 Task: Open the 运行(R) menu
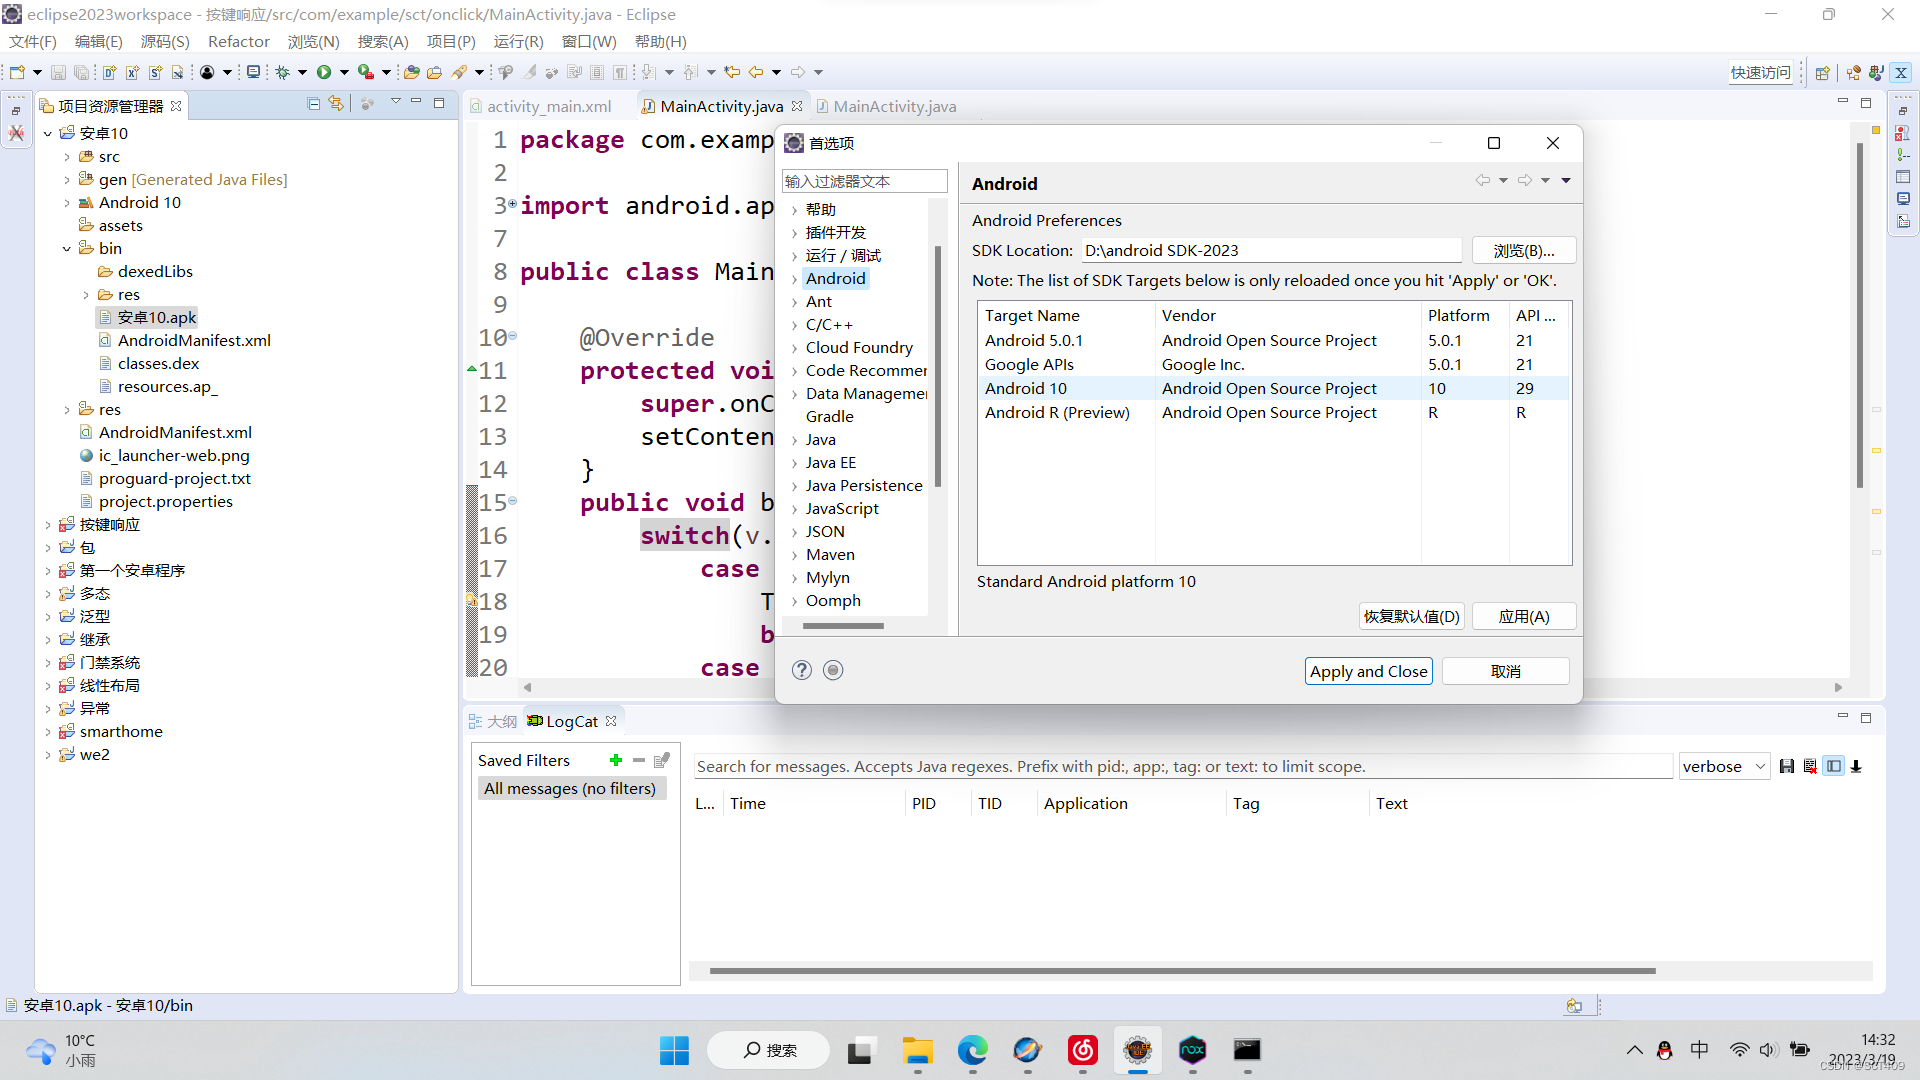pos(518,42)
